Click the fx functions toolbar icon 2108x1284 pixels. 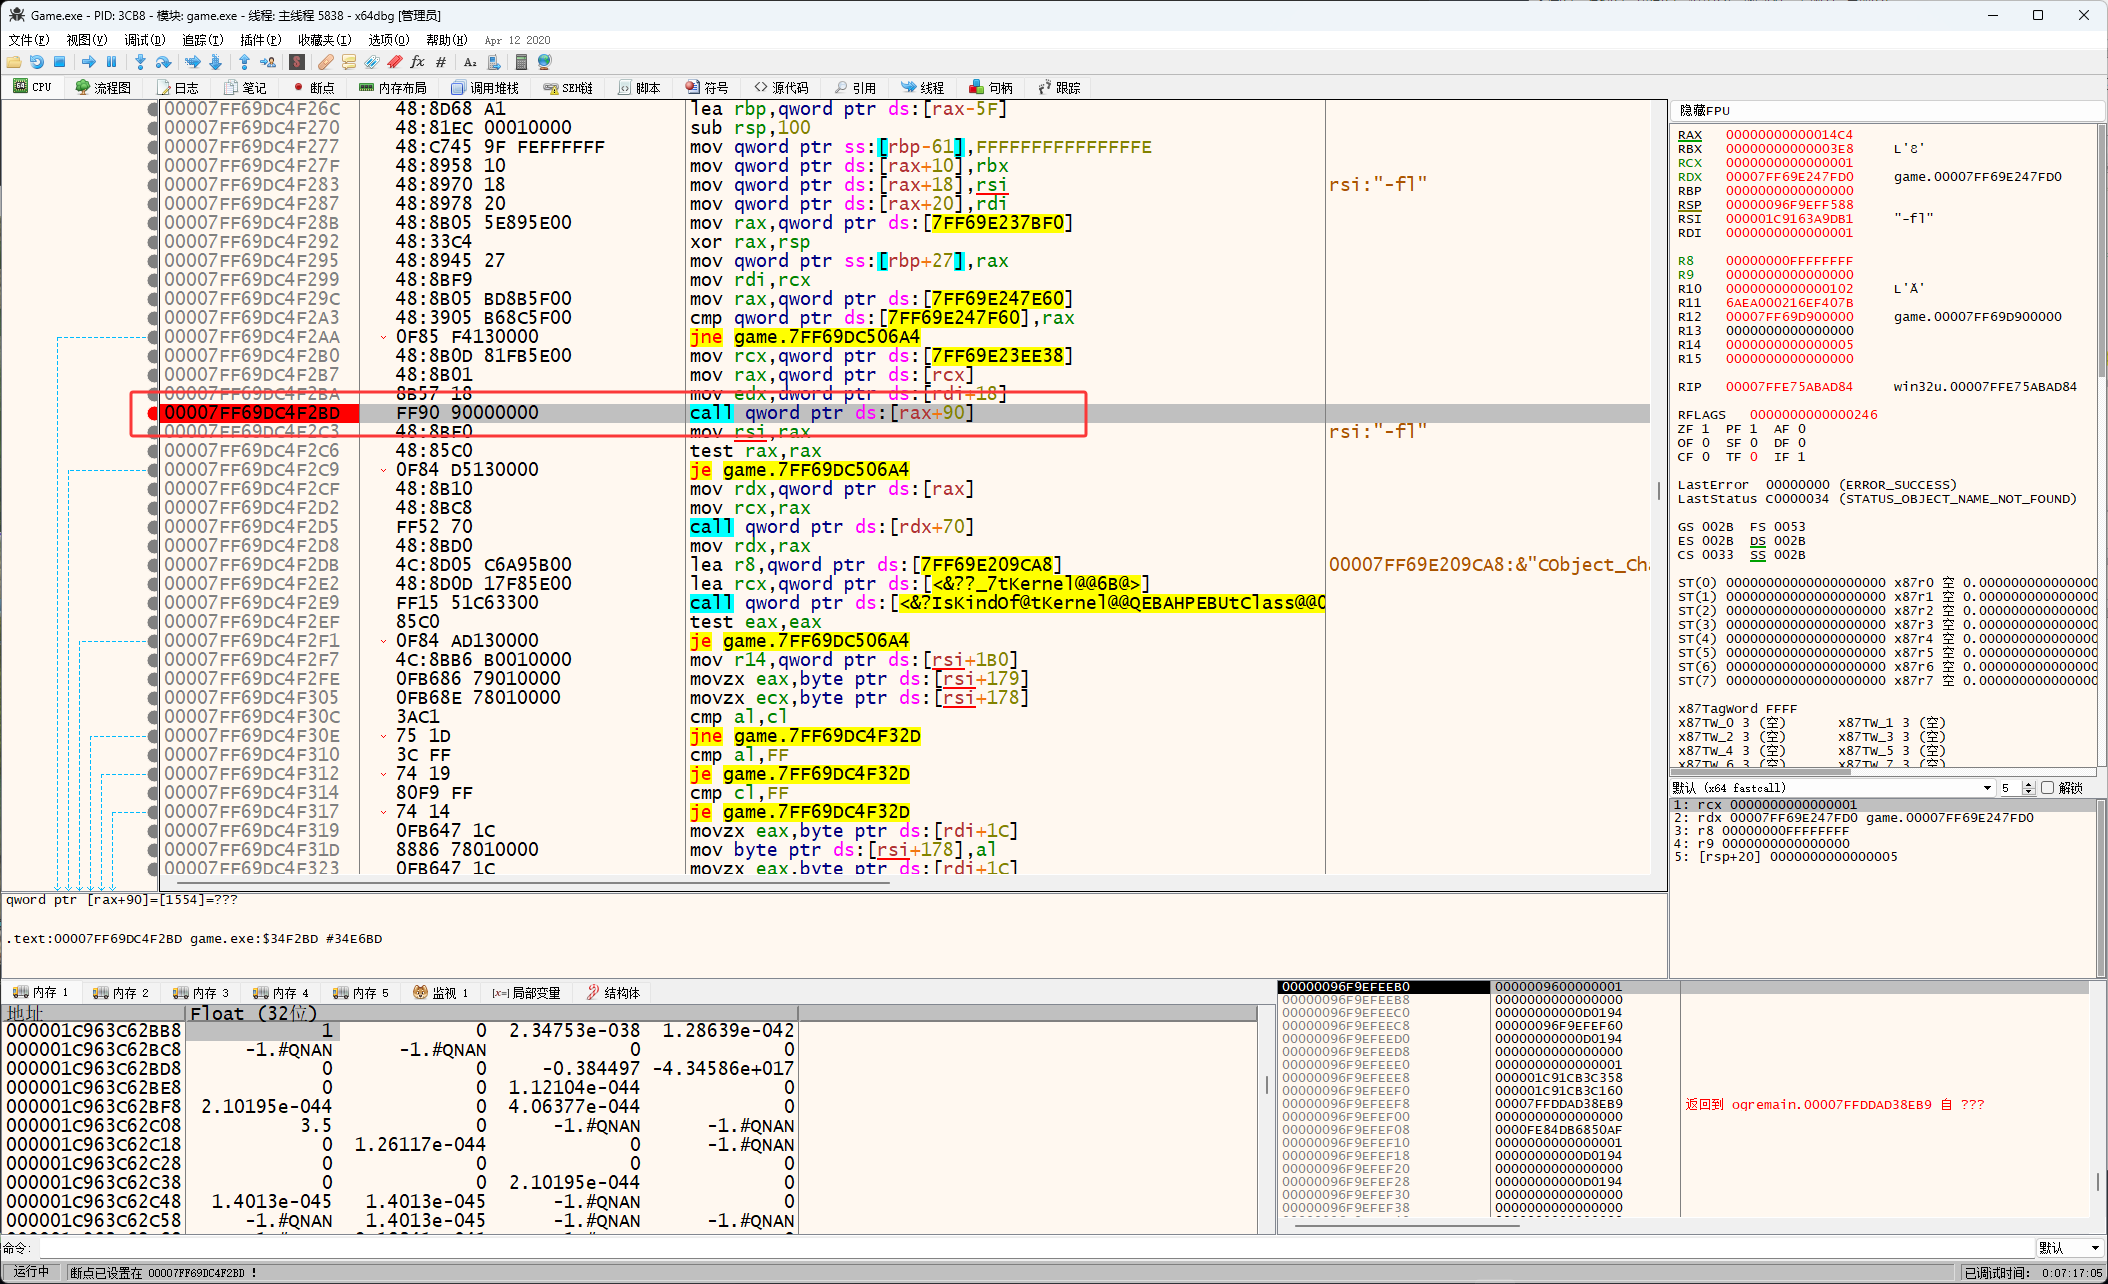[417, 62]
